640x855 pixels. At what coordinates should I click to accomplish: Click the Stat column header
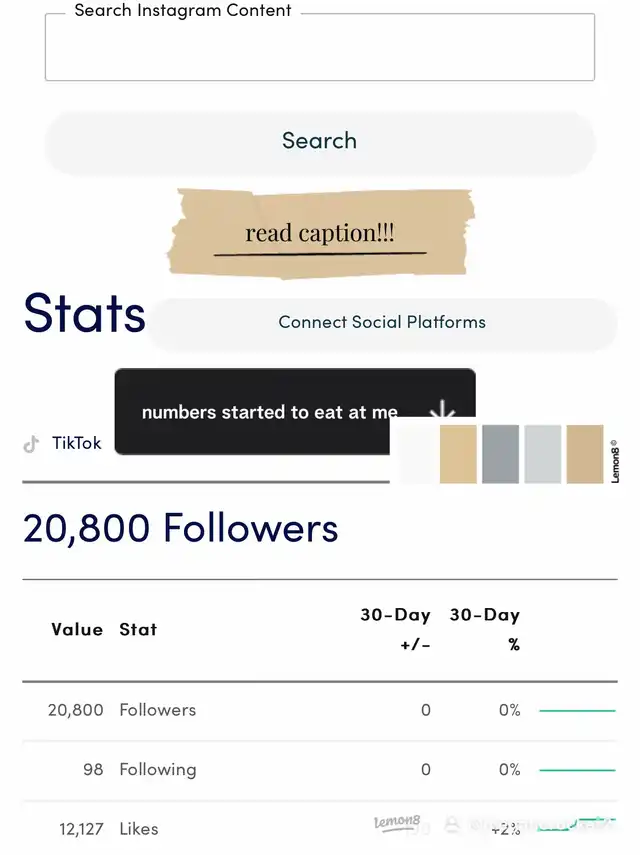coord(138,629)
